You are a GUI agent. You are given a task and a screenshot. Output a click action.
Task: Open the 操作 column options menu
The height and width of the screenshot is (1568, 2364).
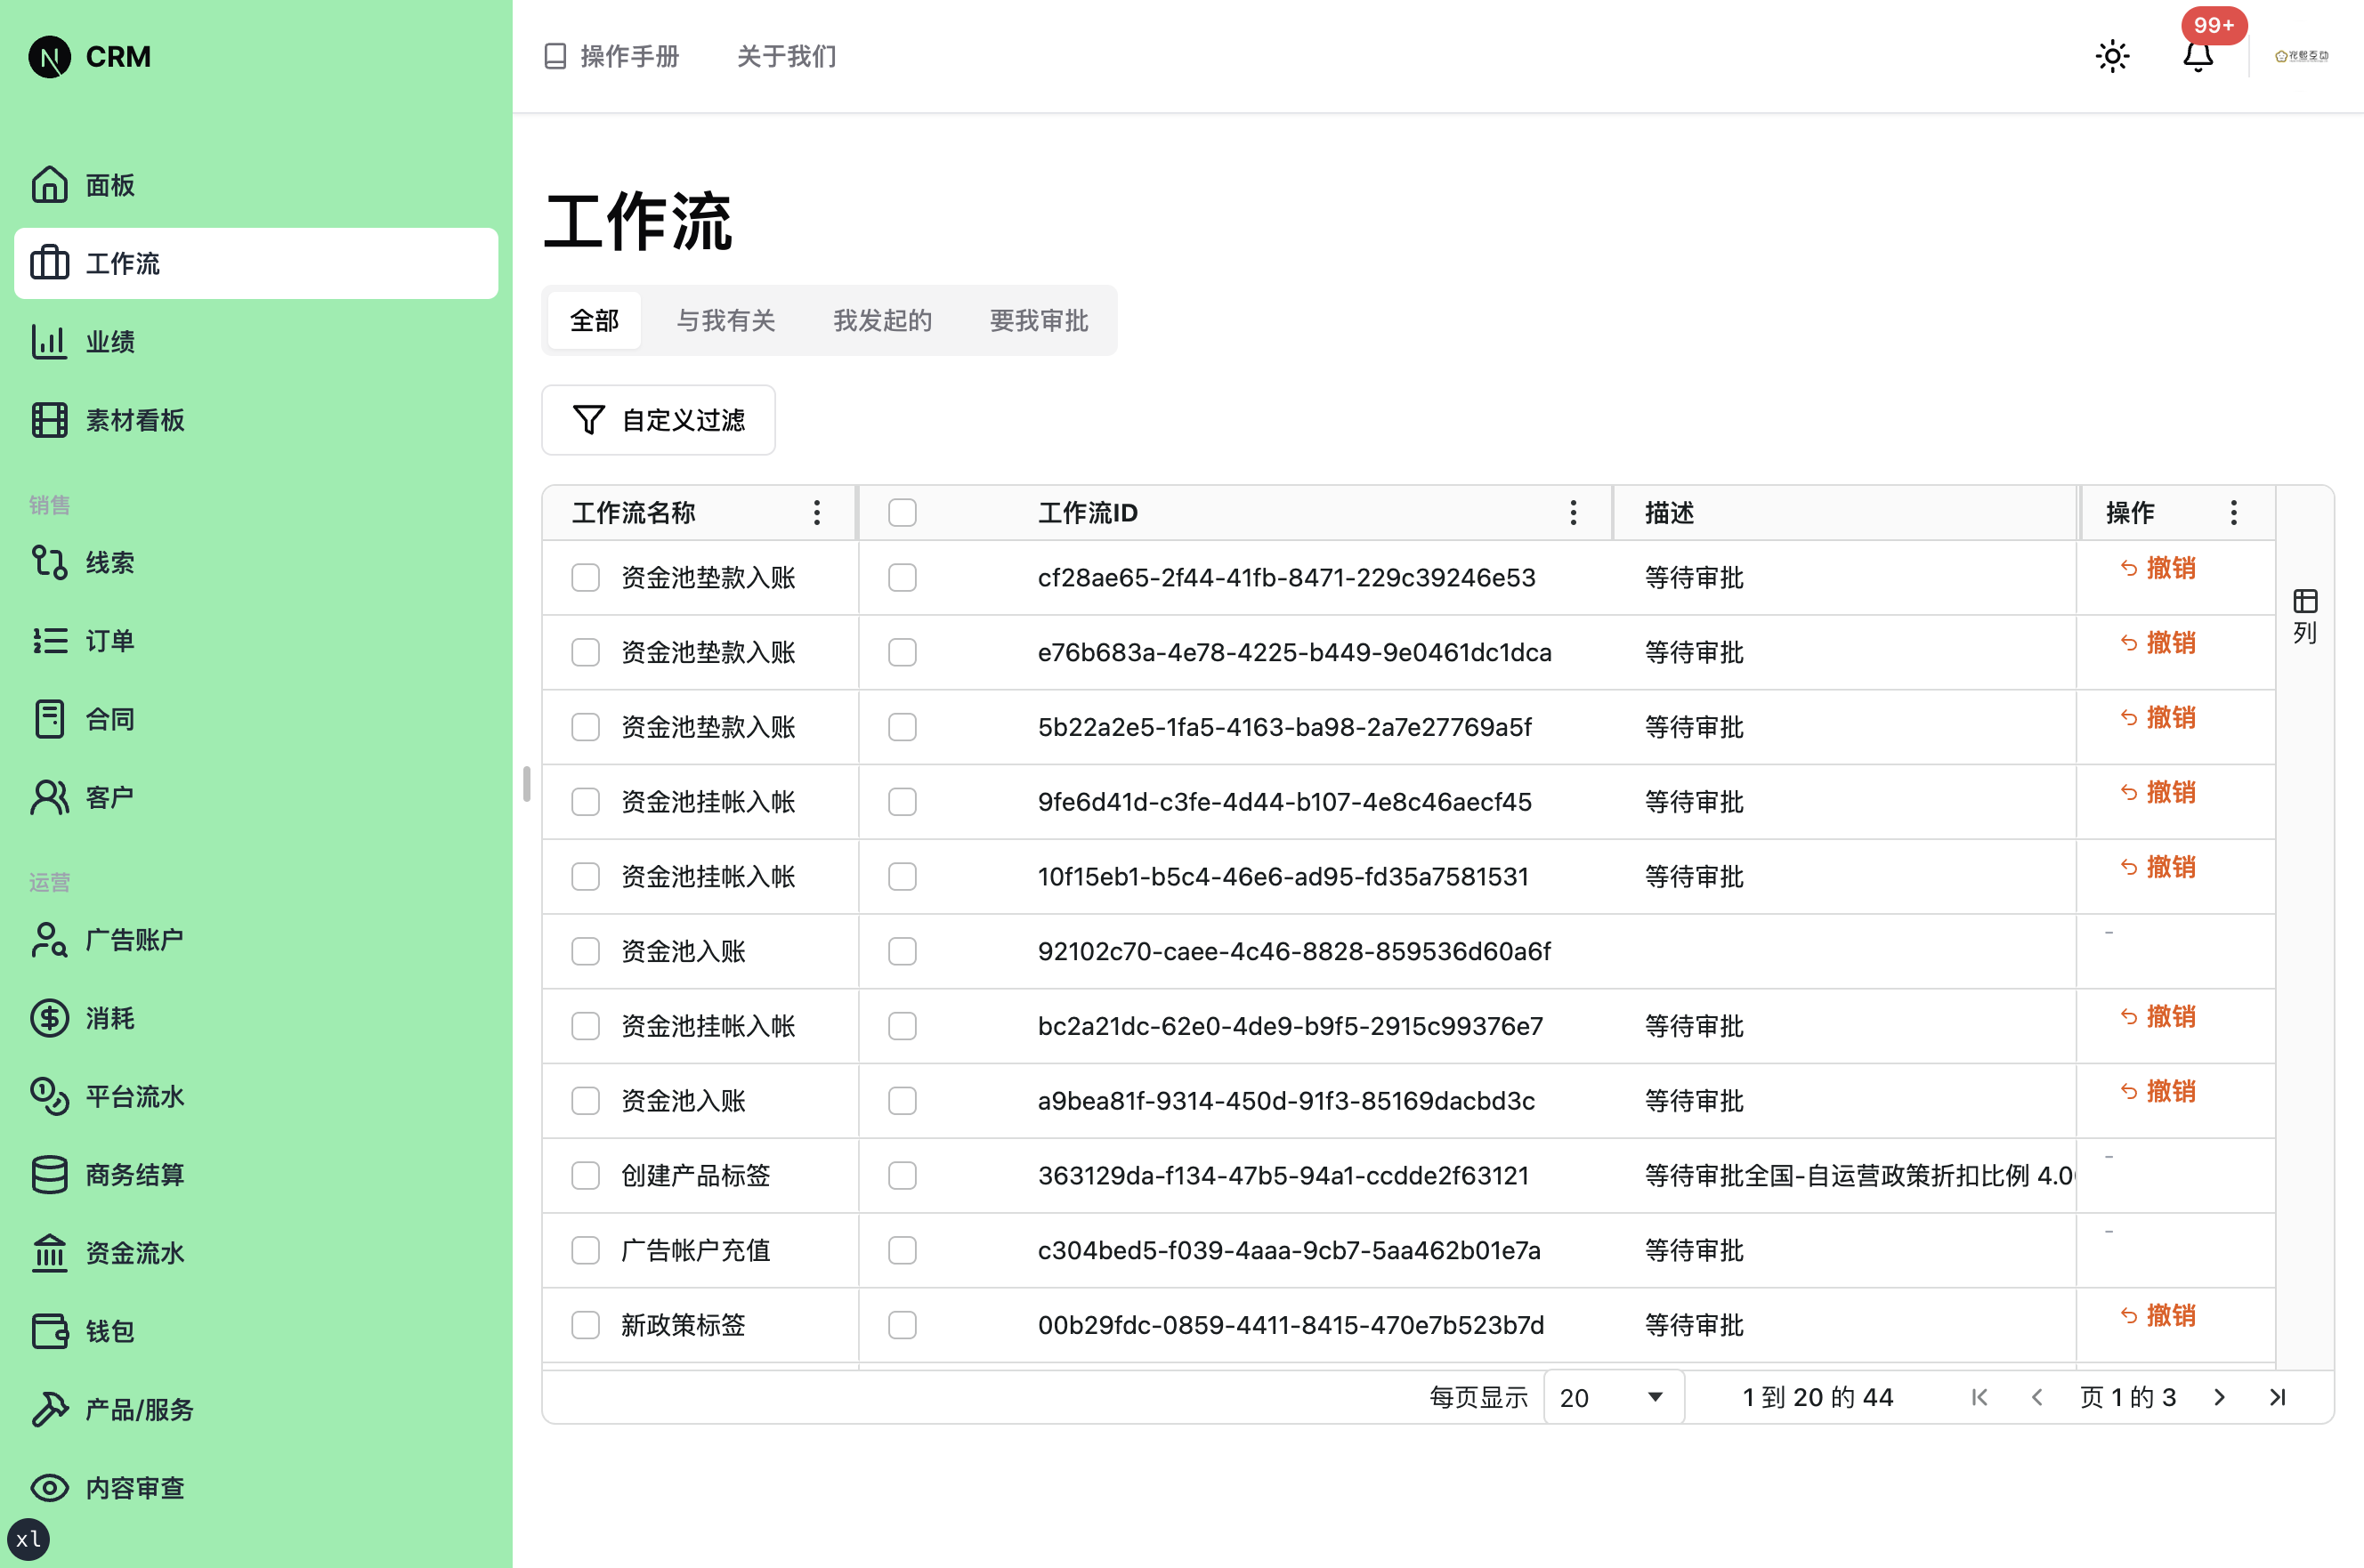pos(2233,512)
